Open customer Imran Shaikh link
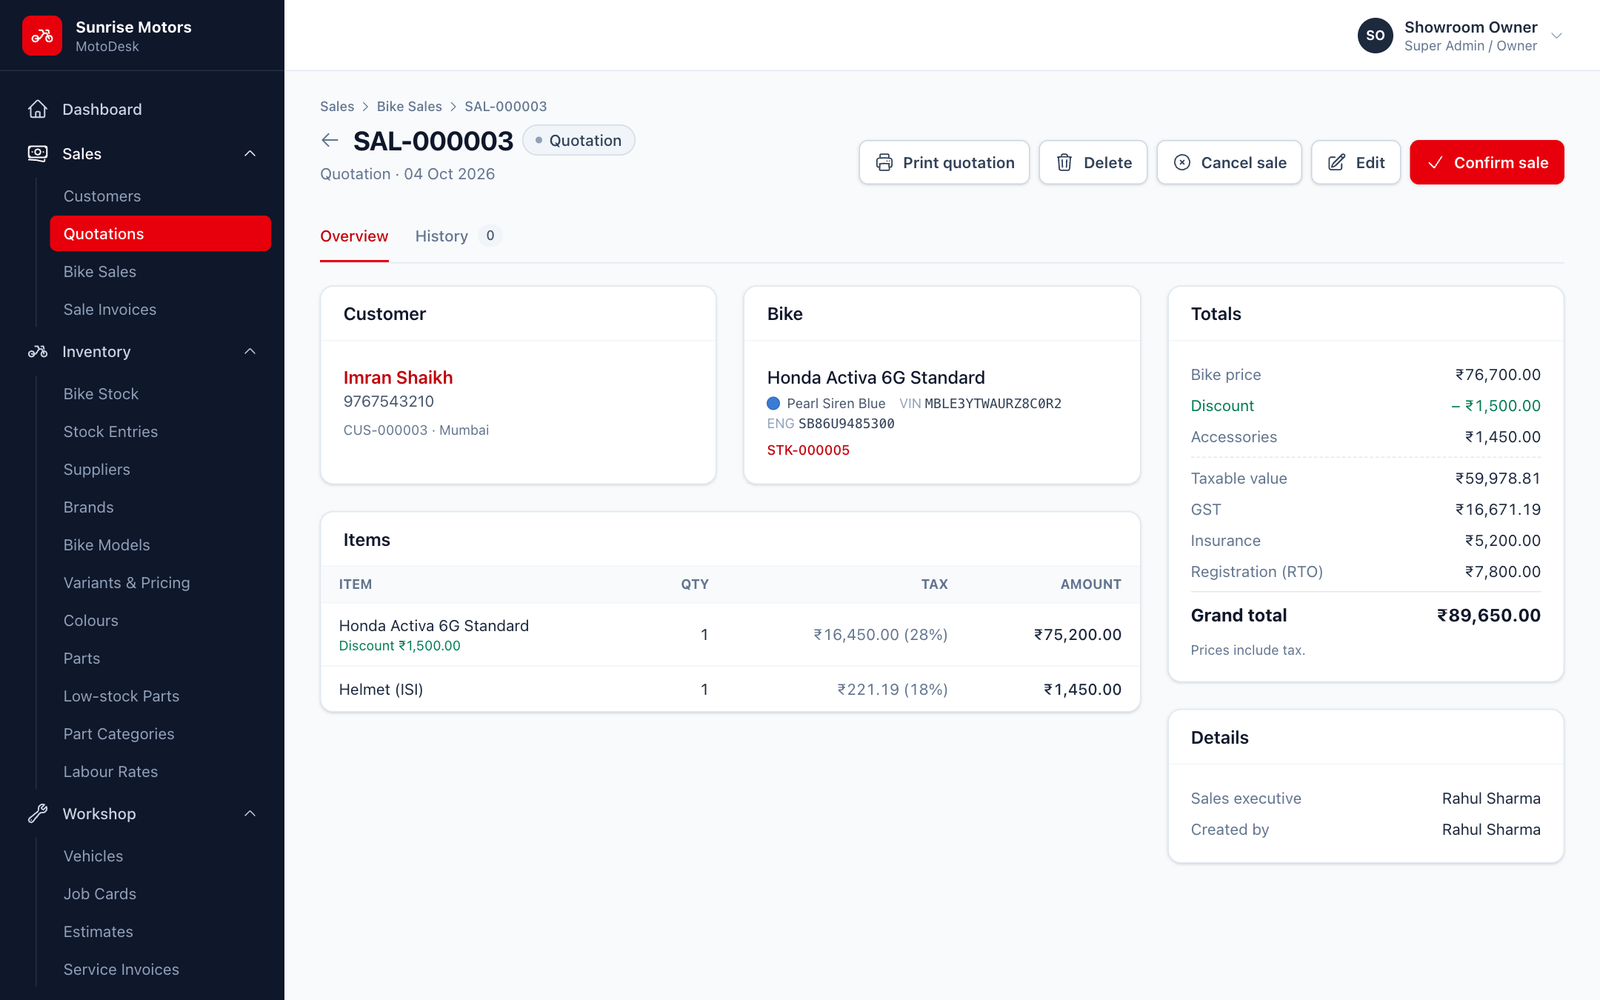Screen dimensions: 1600x1000 [x=398, y=377]
